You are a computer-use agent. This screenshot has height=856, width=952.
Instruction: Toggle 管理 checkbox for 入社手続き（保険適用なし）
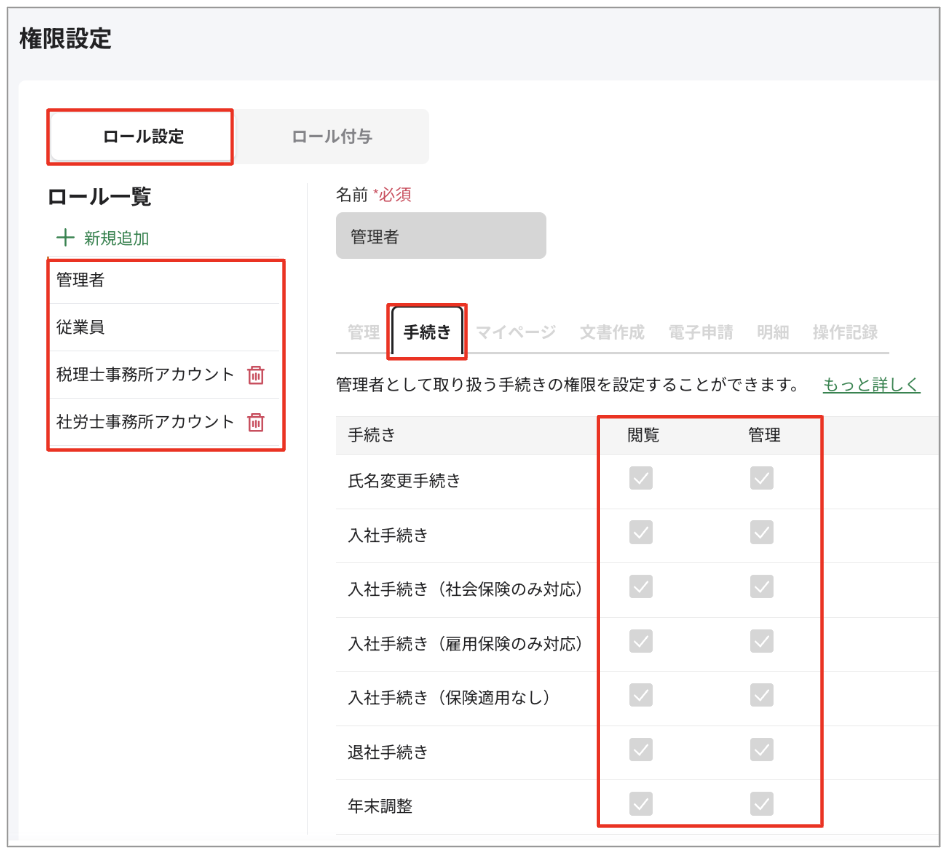click(761, 696)
